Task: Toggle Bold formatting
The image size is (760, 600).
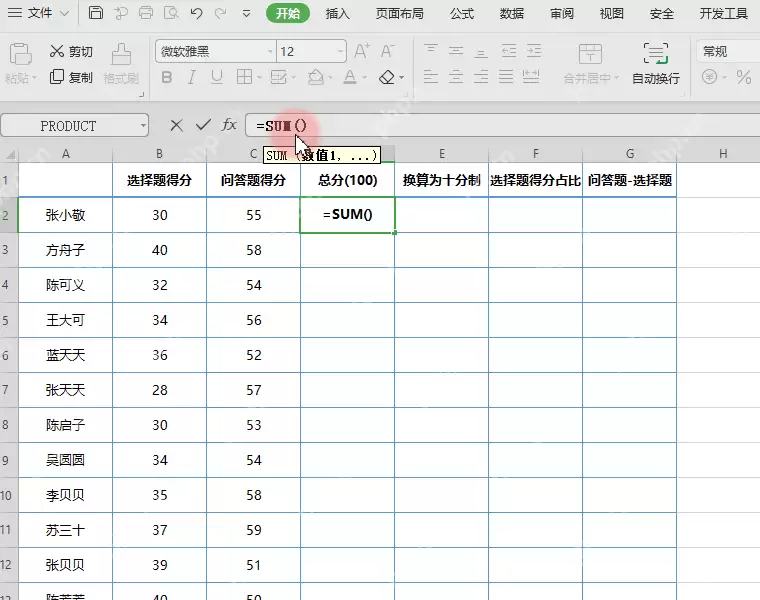Action: 167,77
